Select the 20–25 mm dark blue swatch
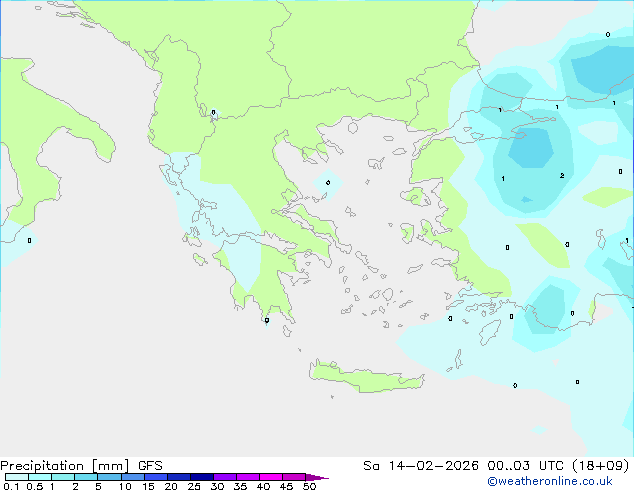The width and height of the screenshot is (634, 490). (179, 477)
